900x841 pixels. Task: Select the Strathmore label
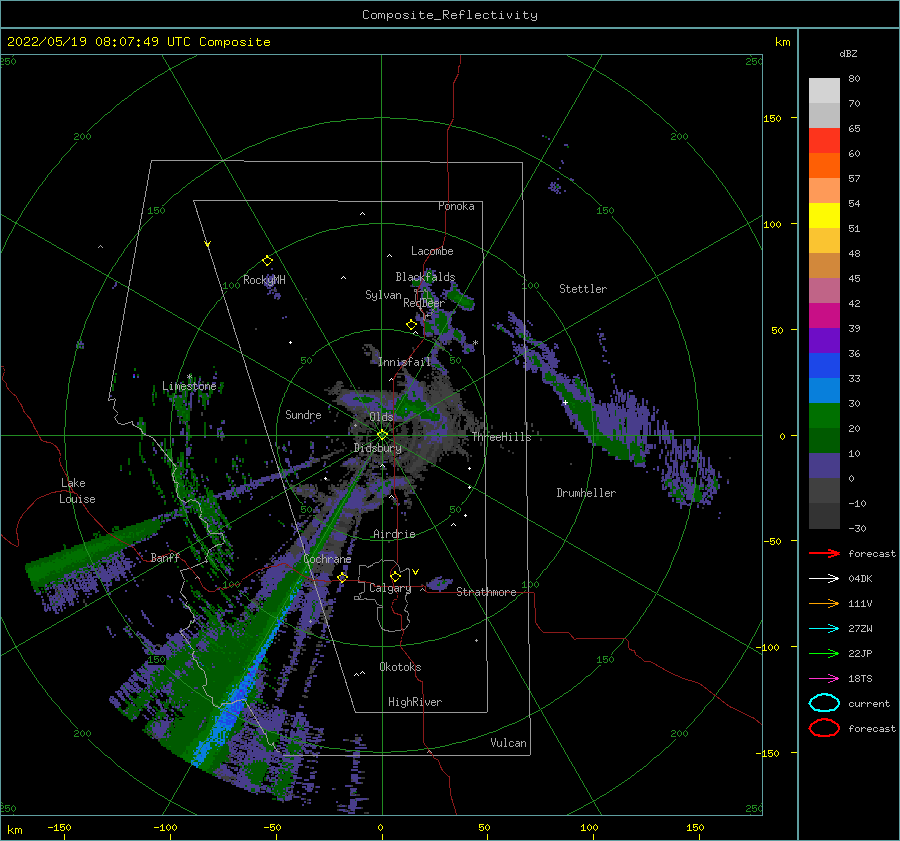pyautogui.click(x=486, y=592)
